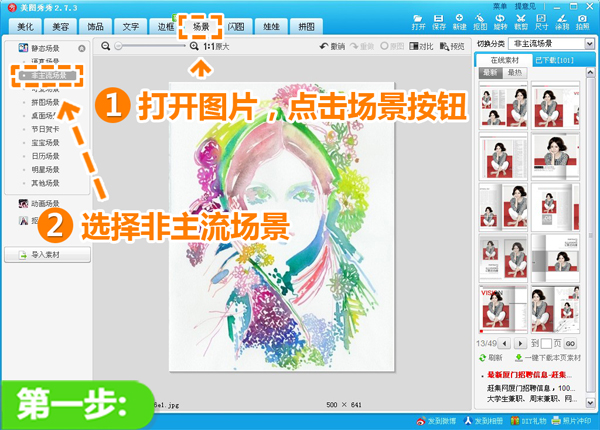Select 日历场景 in the scene list
This screenshot has height=430, width=600.
pyautogui.click(x=45, y=156)
